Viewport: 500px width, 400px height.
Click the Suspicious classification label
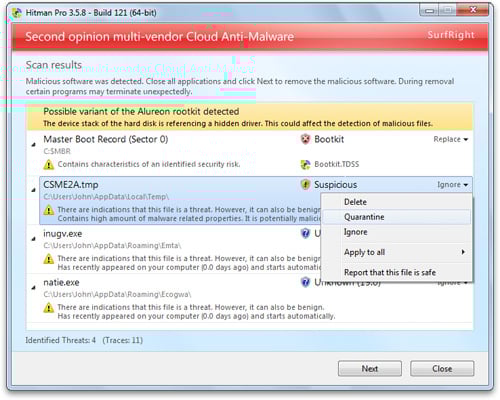(x=335, y=184)
